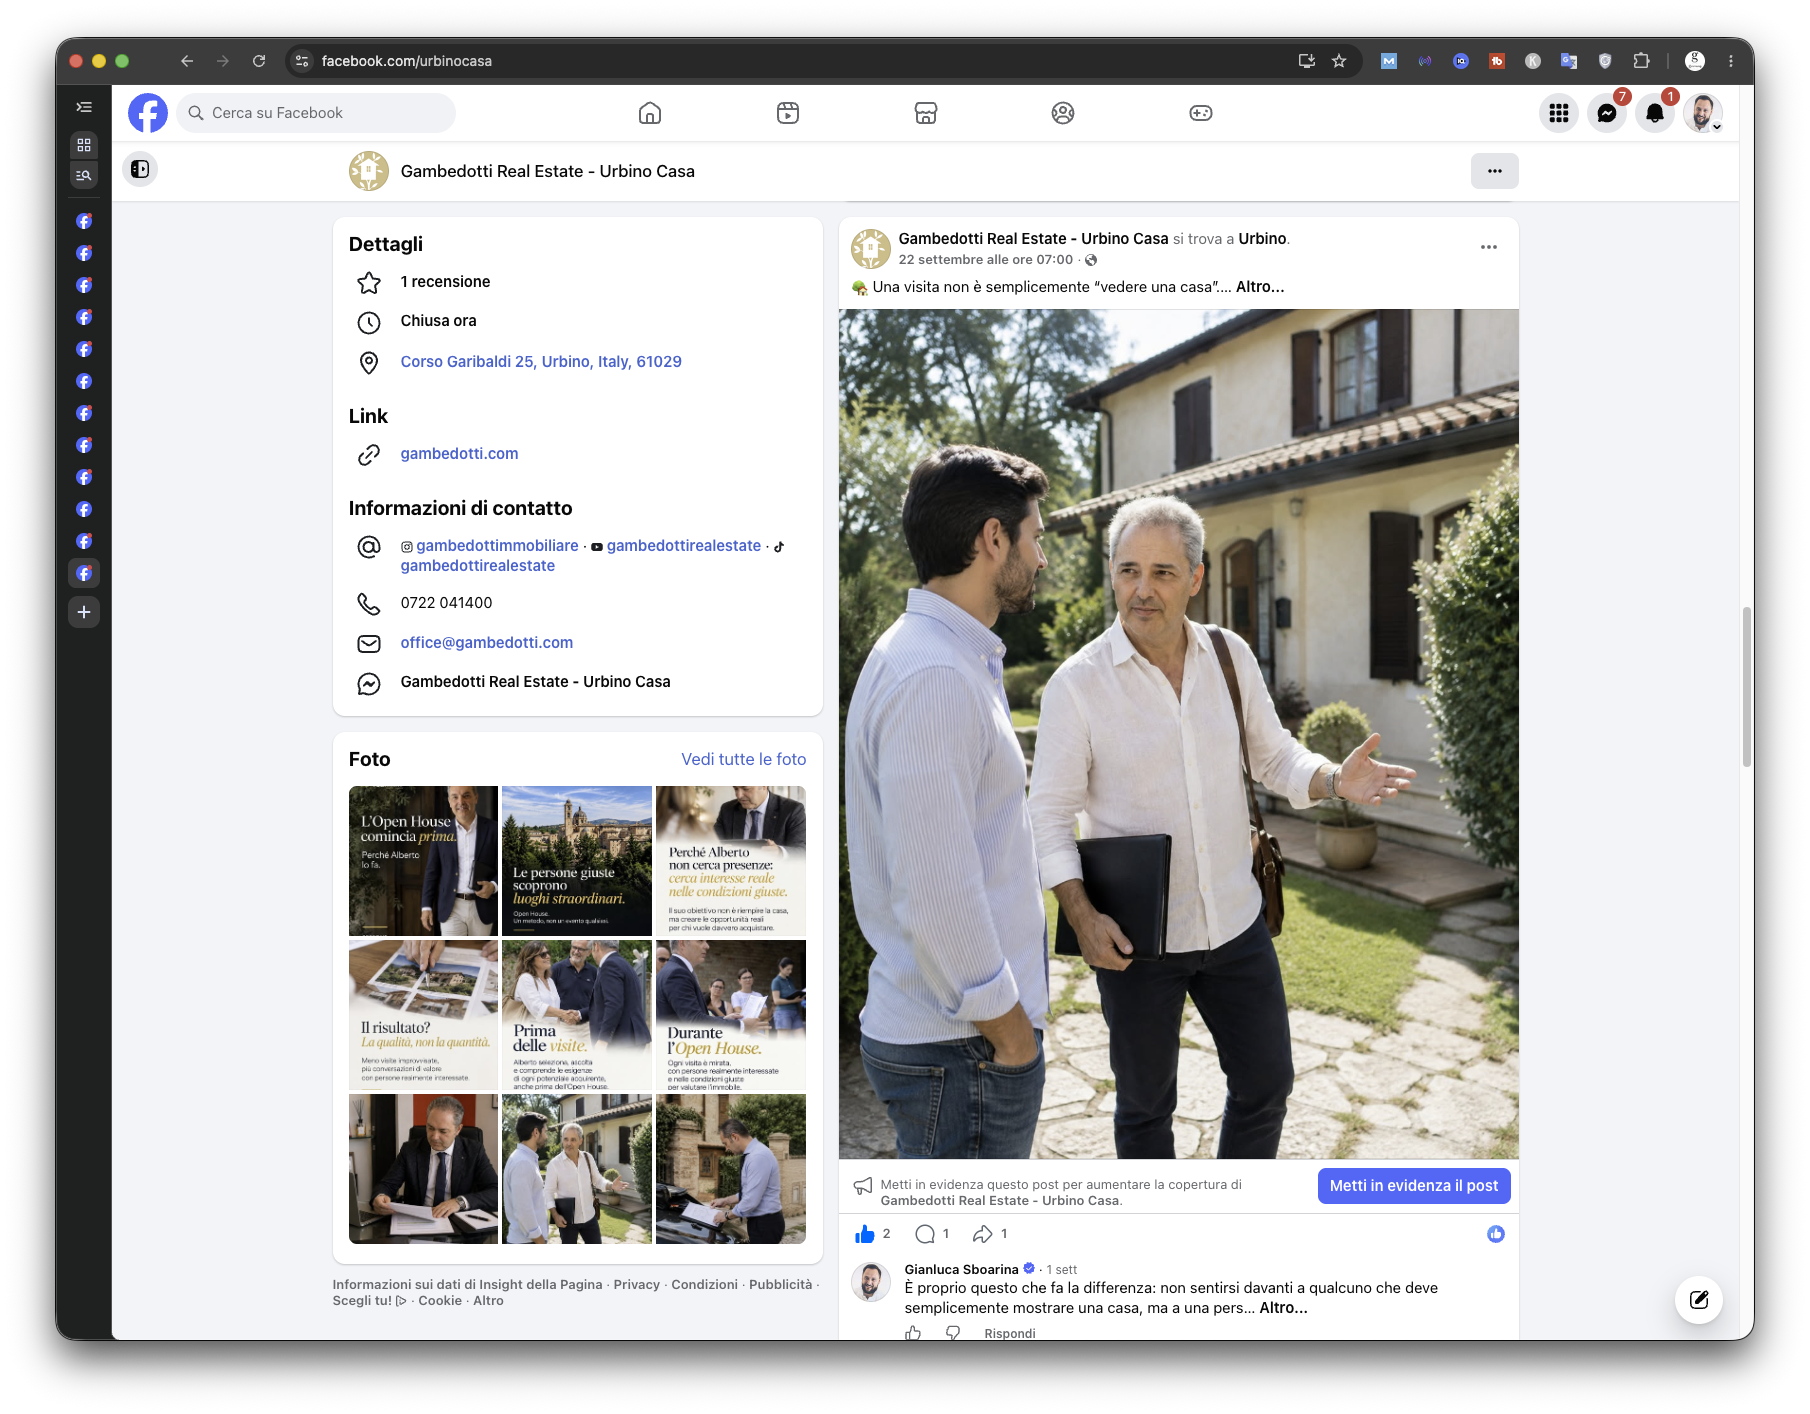Image resolution: width=1810 pixels, height=1414 pixels.
Task: Open the Durante l'Open House photo thumbnail
Action: click(731, 1015)
